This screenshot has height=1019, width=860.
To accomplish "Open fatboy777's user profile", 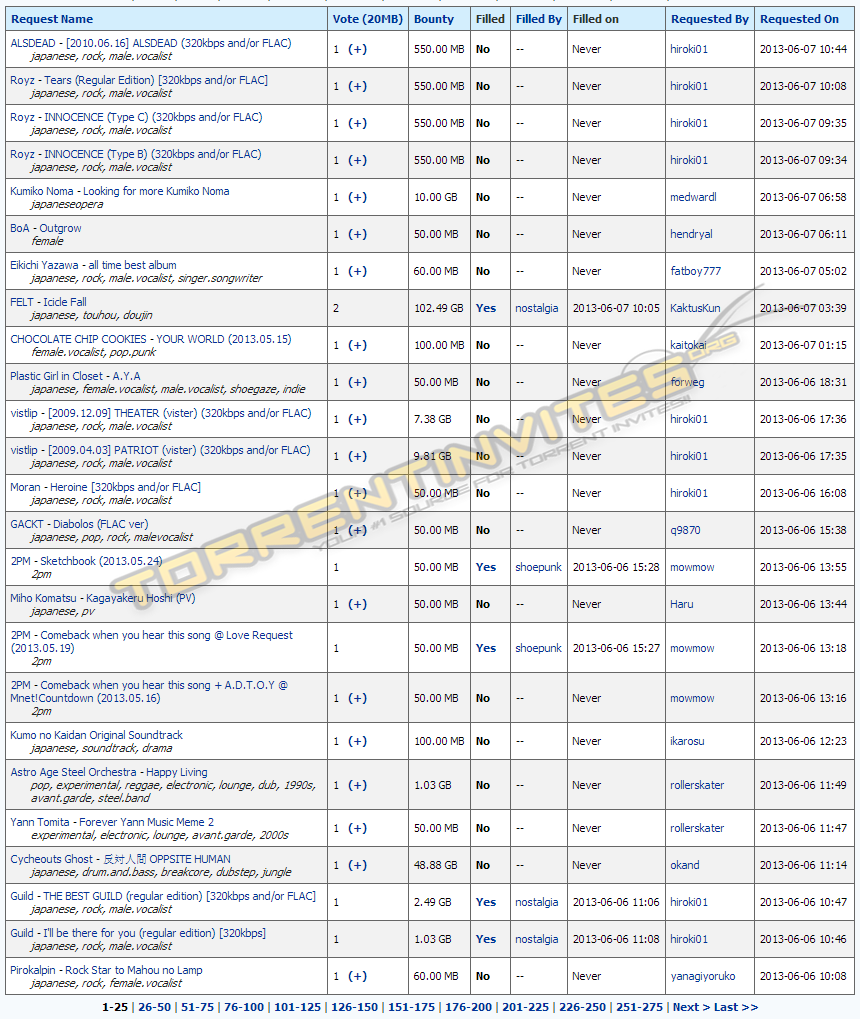I will (696, 272).
